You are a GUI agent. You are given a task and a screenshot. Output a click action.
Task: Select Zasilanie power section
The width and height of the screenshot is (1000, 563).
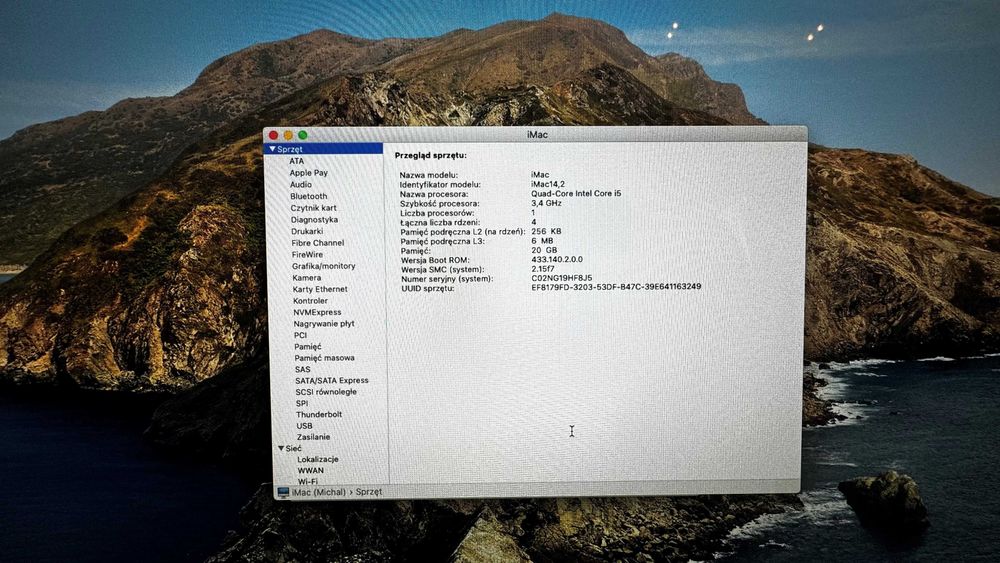pos(313,437)
